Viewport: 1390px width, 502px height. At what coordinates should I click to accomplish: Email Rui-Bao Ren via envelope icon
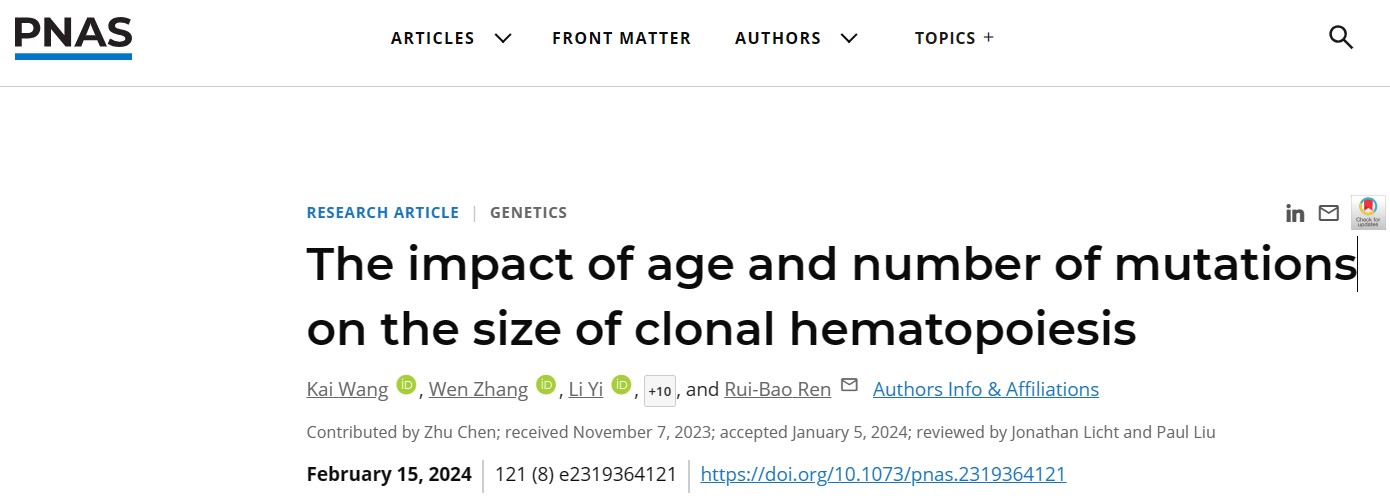[849, 385]
